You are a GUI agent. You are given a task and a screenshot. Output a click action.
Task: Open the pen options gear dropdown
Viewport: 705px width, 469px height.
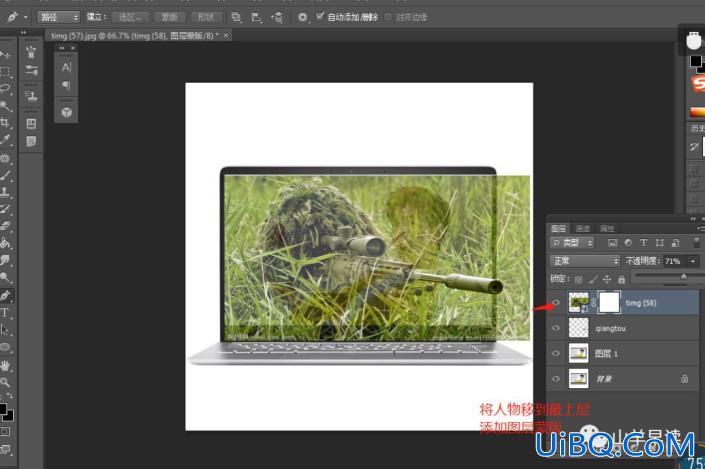coord(303,18)
